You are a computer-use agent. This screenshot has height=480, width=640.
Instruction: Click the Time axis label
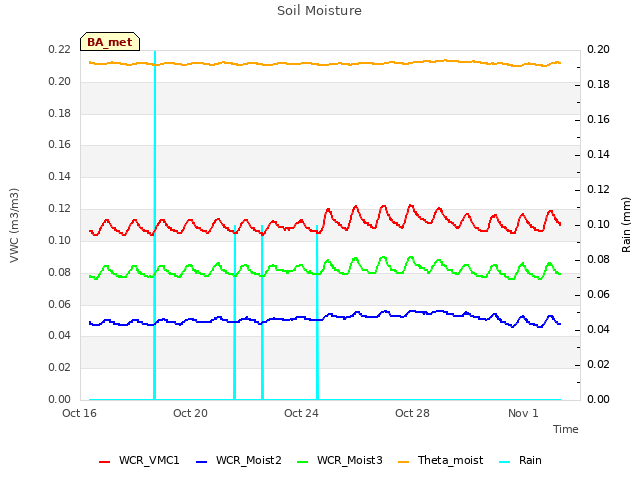click(566, 429)
